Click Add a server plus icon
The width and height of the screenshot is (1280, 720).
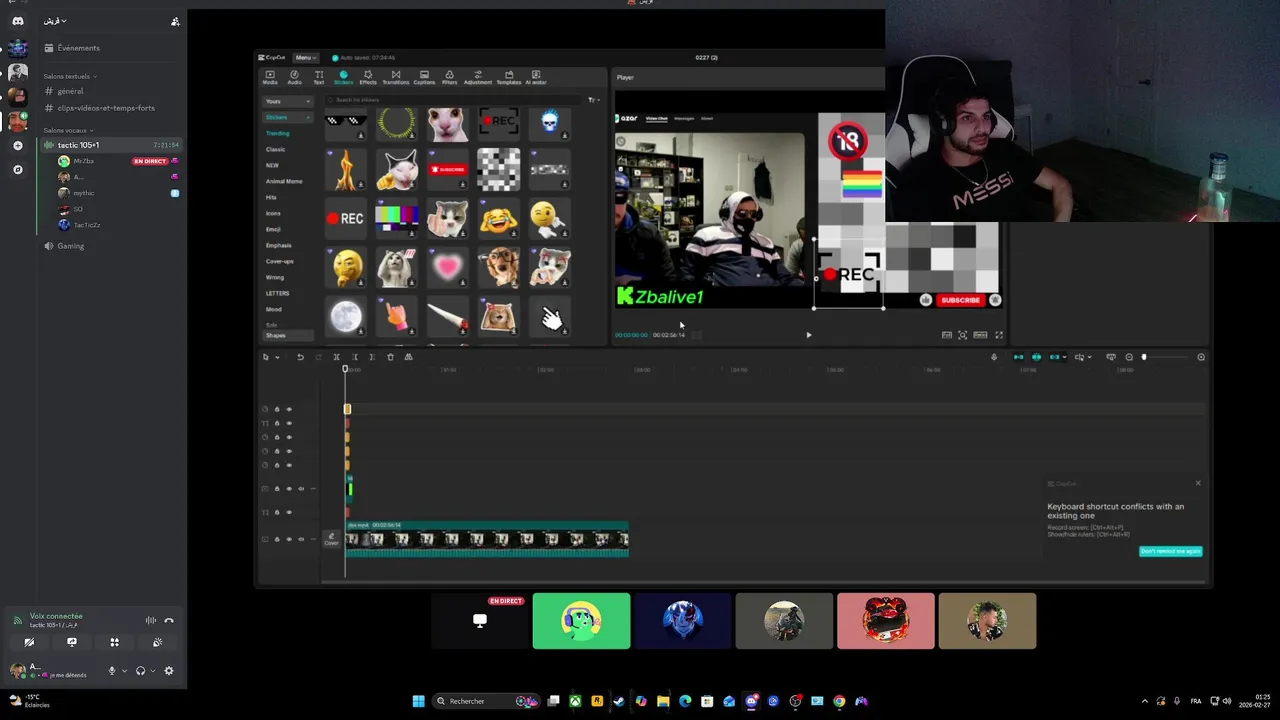click(x=17, y=146)
